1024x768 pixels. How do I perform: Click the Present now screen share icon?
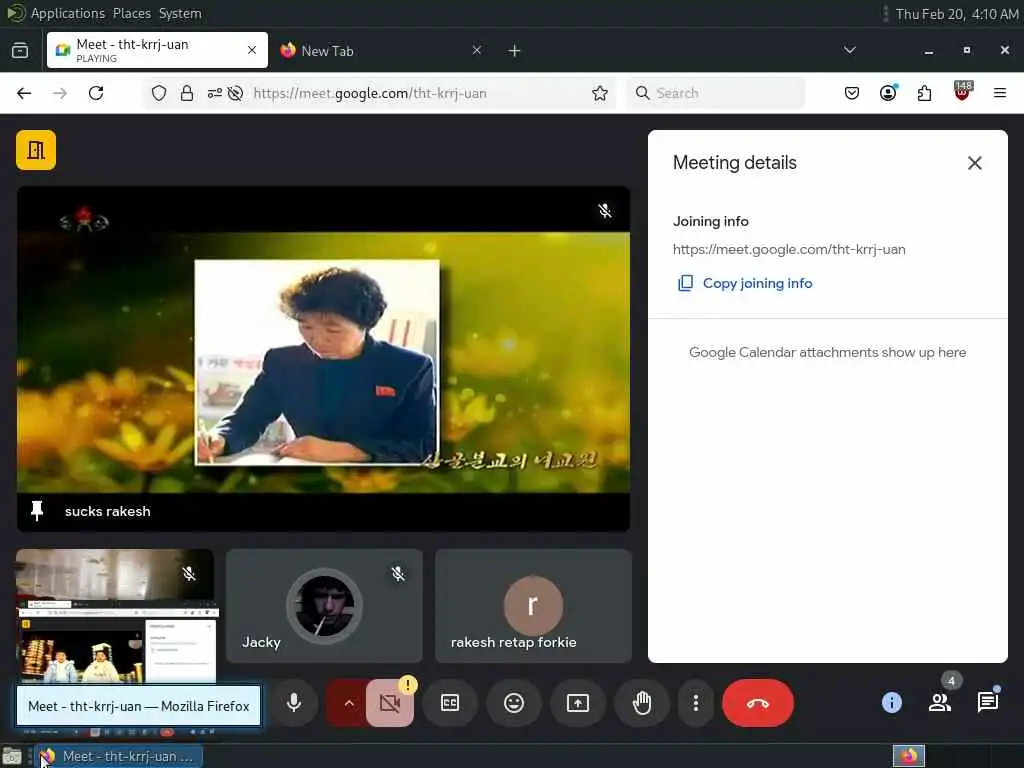578,703
